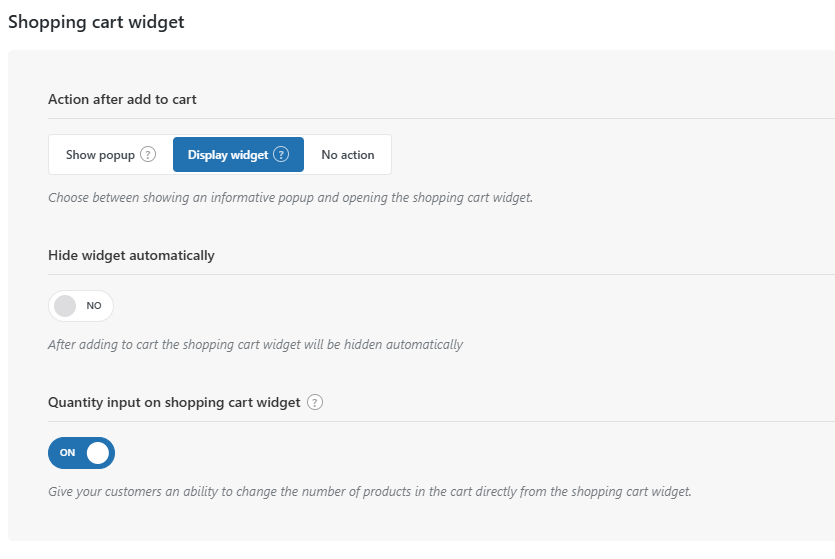Click the Action after add to cart heading

[122, 99]
